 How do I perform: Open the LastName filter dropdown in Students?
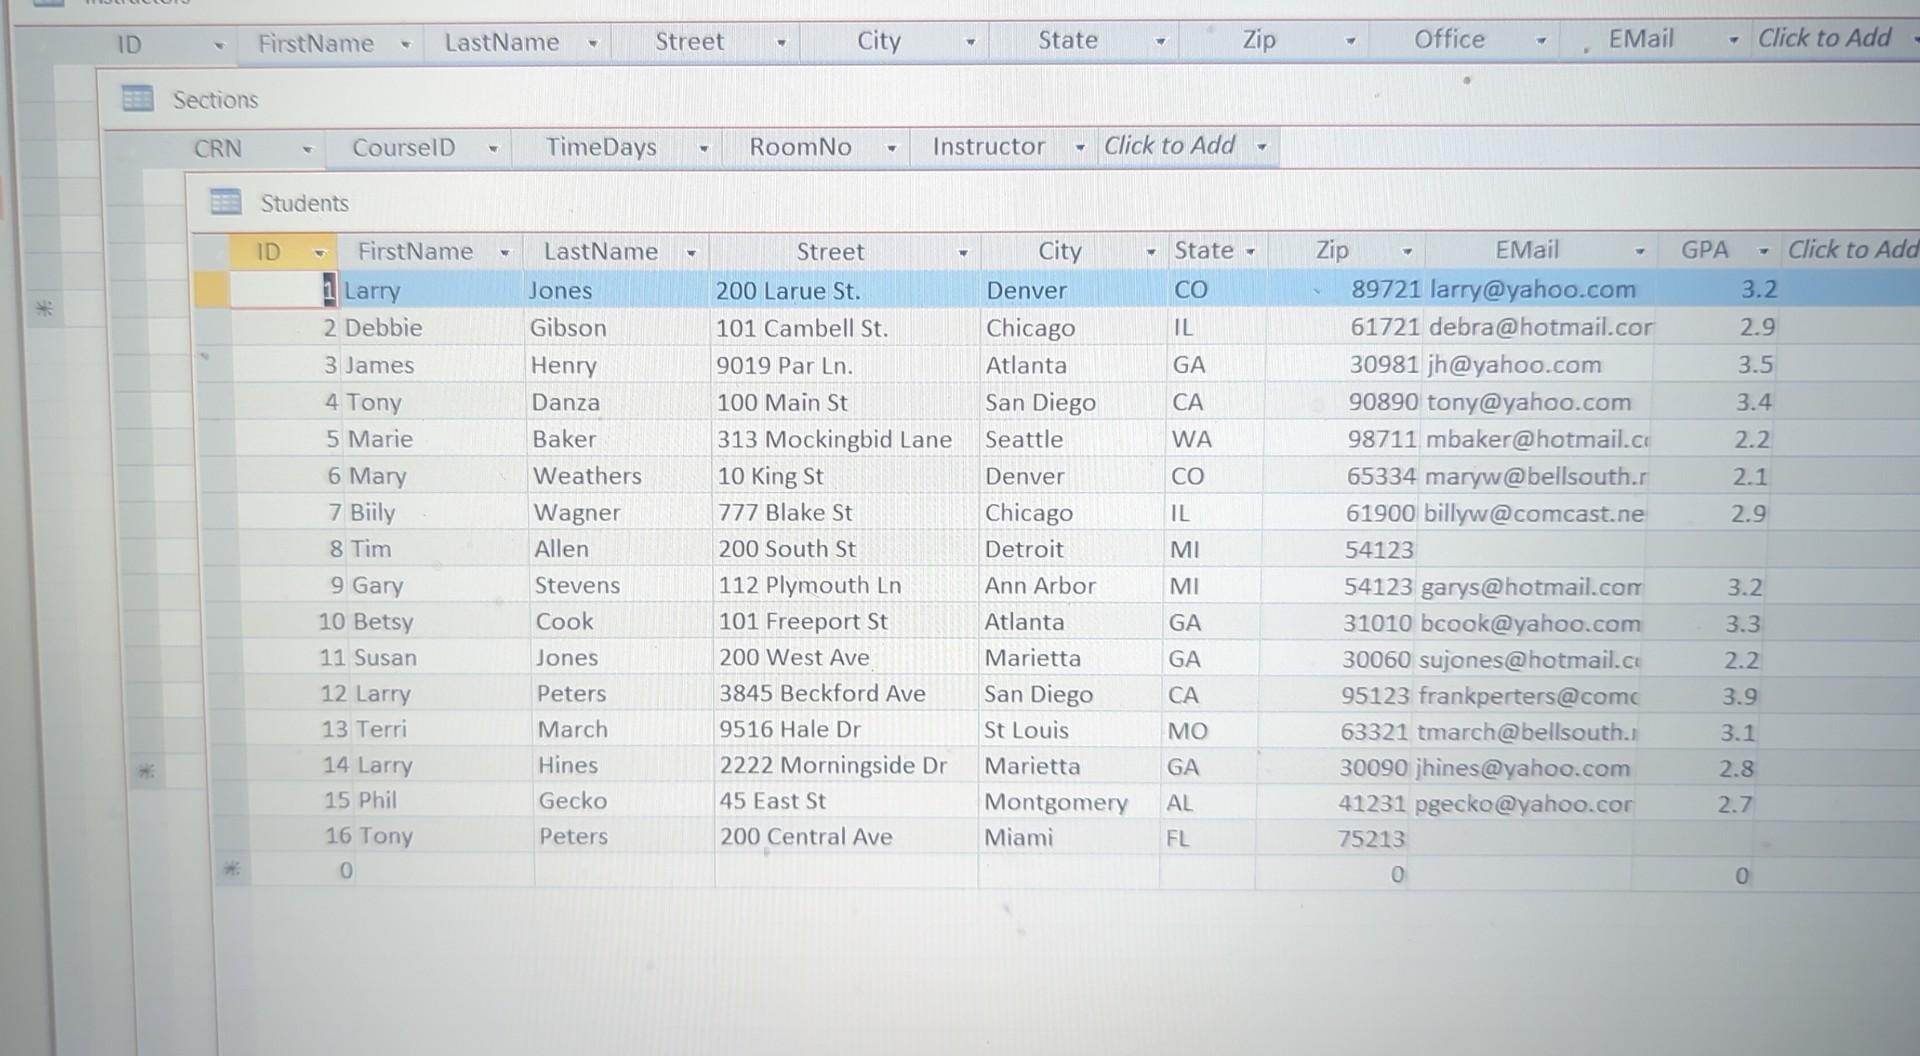point(690,251)
